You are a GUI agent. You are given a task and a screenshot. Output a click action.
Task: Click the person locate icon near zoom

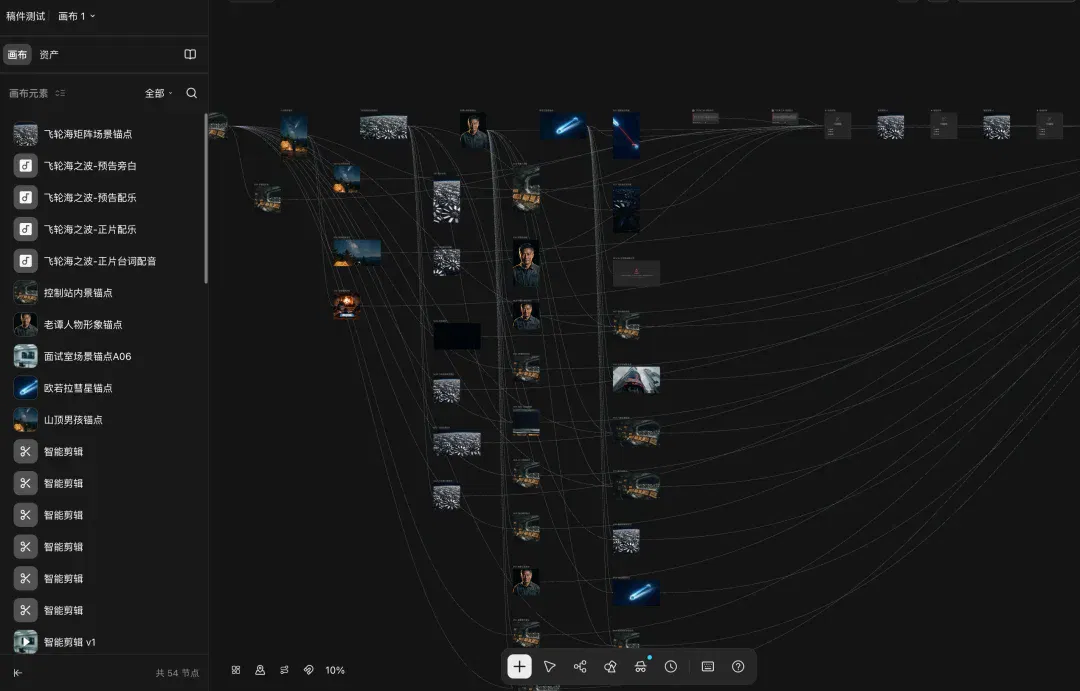pos(260,670)
